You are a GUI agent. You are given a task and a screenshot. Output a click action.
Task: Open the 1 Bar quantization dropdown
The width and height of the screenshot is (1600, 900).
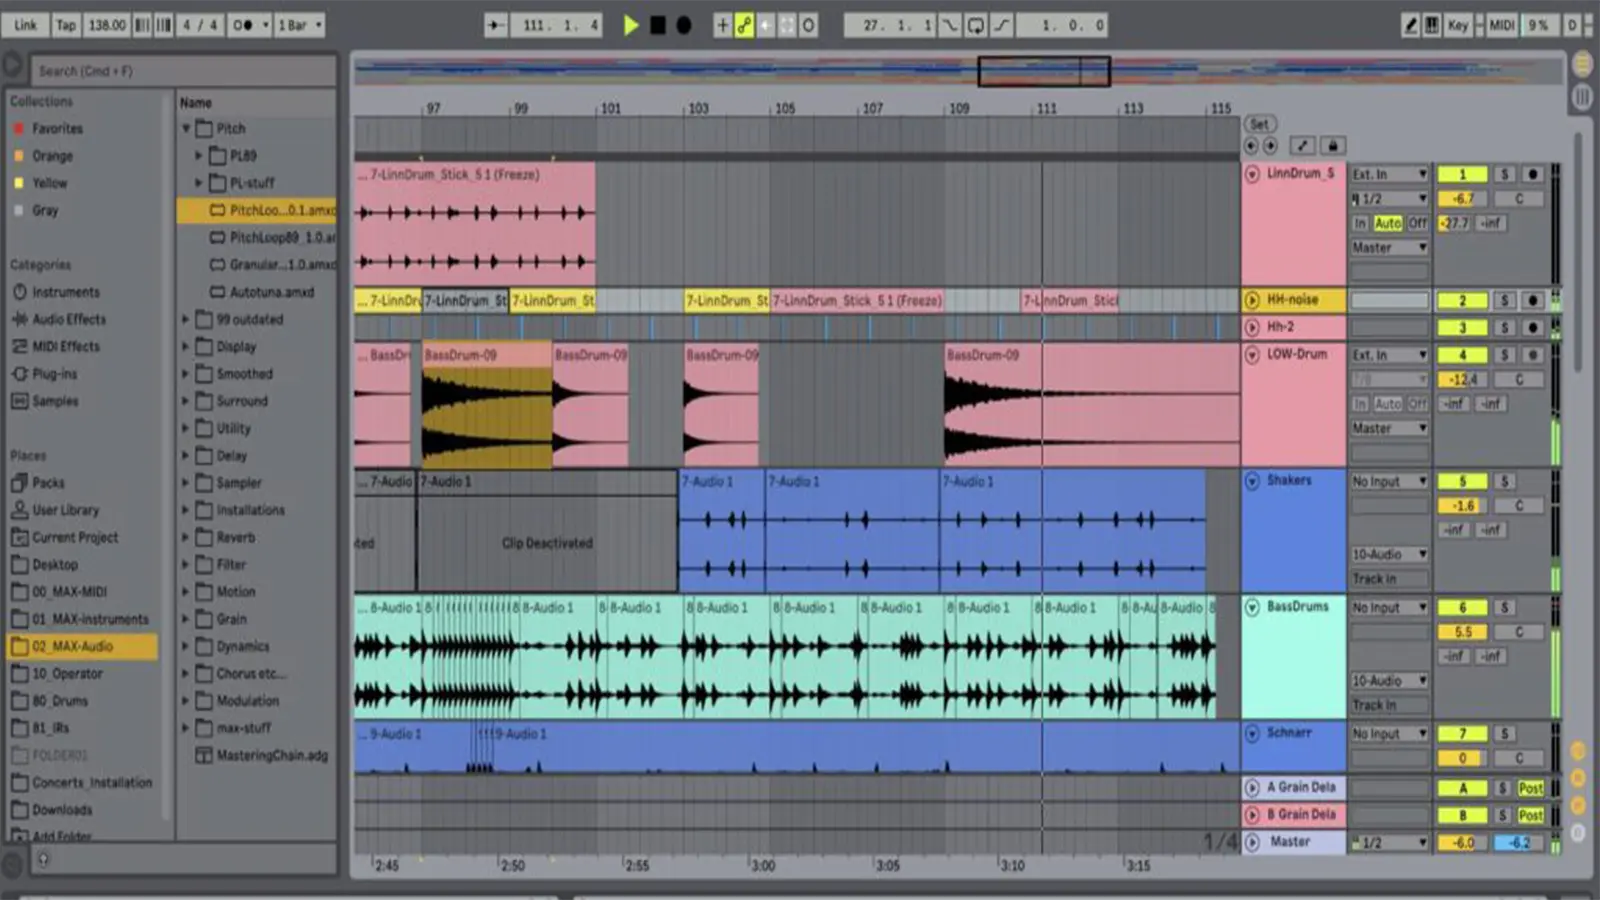click(300, 25)
